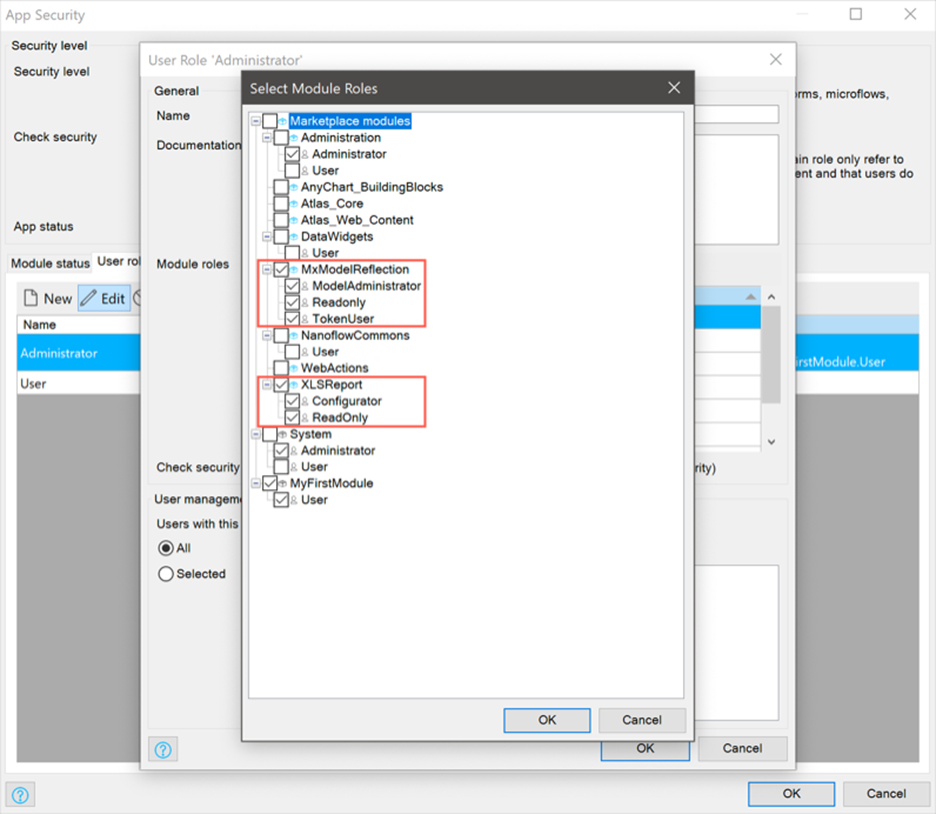Click the MxModelReflection module eye icon
The image size is (936, 814).
tap(294, 269)
